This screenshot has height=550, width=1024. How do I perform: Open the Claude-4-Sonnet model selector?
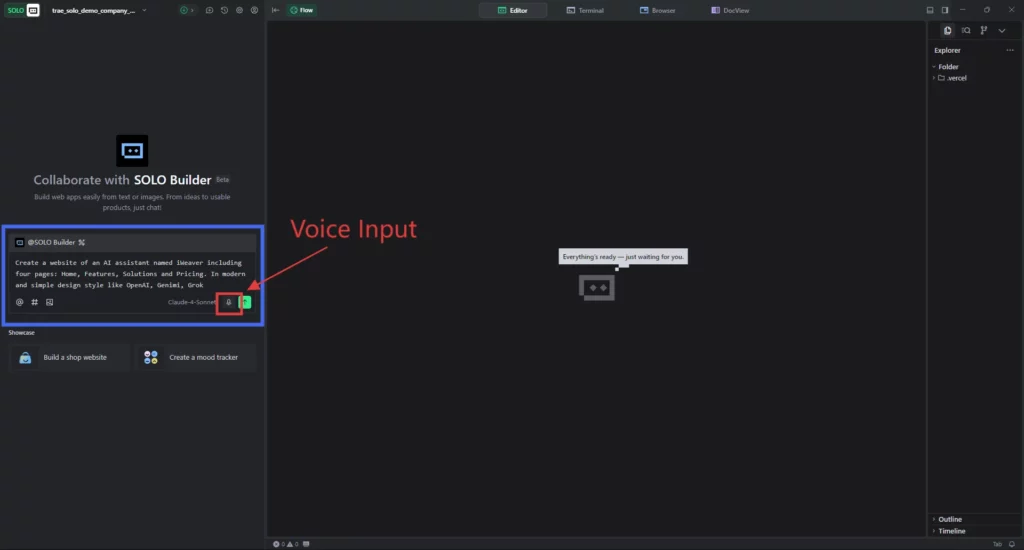point(191,302)
